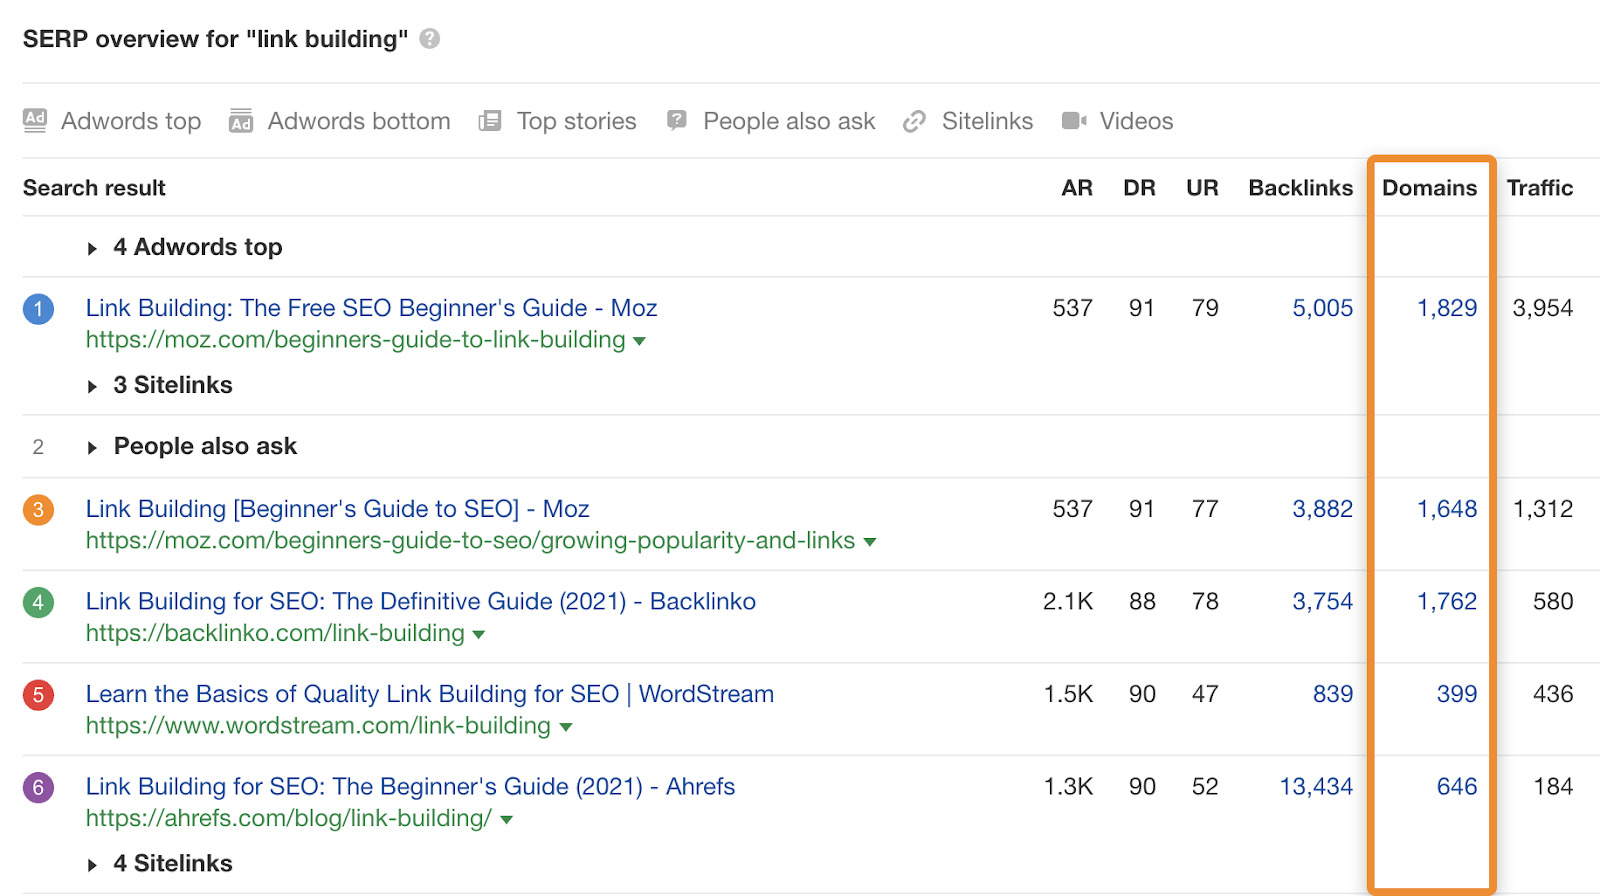Click the help question mark icon
This screenshot has width=1600, height=896.
430,39
